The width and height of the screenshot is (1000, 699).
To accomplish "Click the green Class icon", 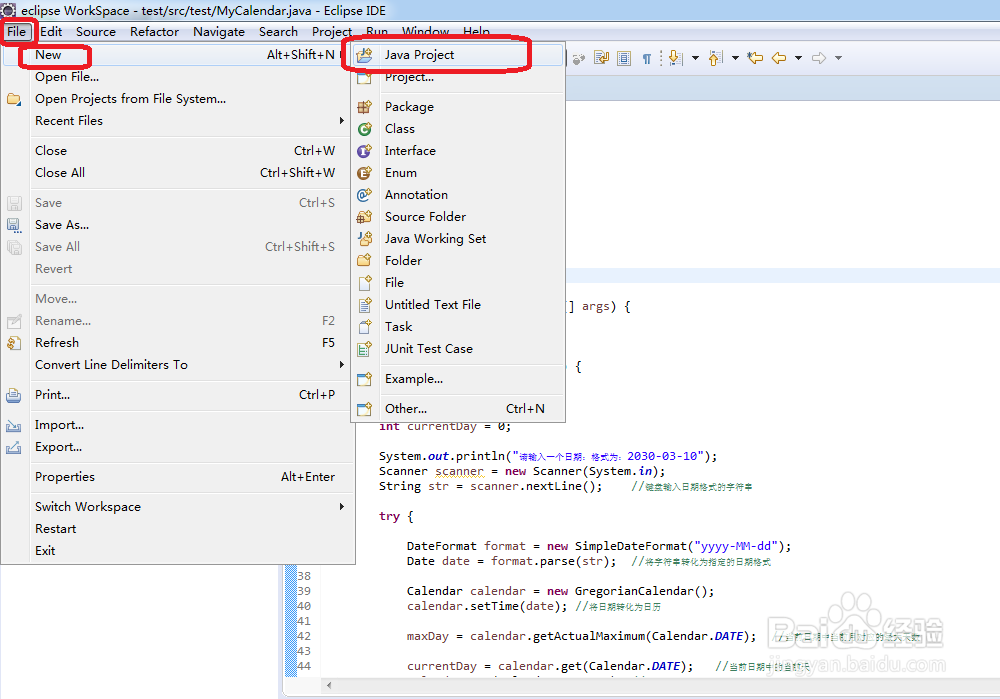I will (x=364, y=129).
